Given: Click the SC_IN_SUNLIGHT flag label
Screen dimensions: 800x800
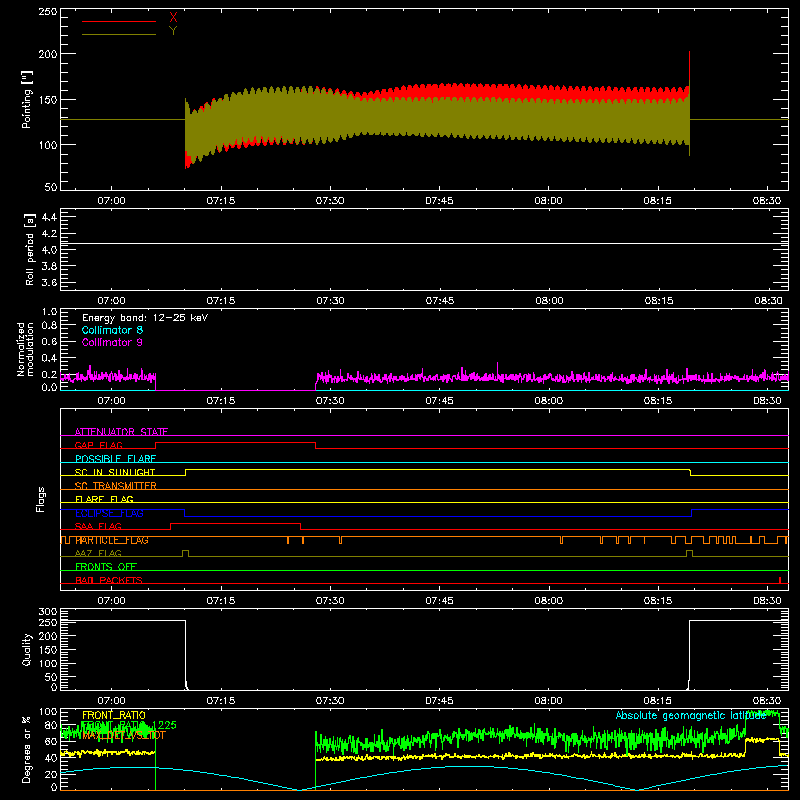Looking at the screenshot, I should tap(115, 472).
